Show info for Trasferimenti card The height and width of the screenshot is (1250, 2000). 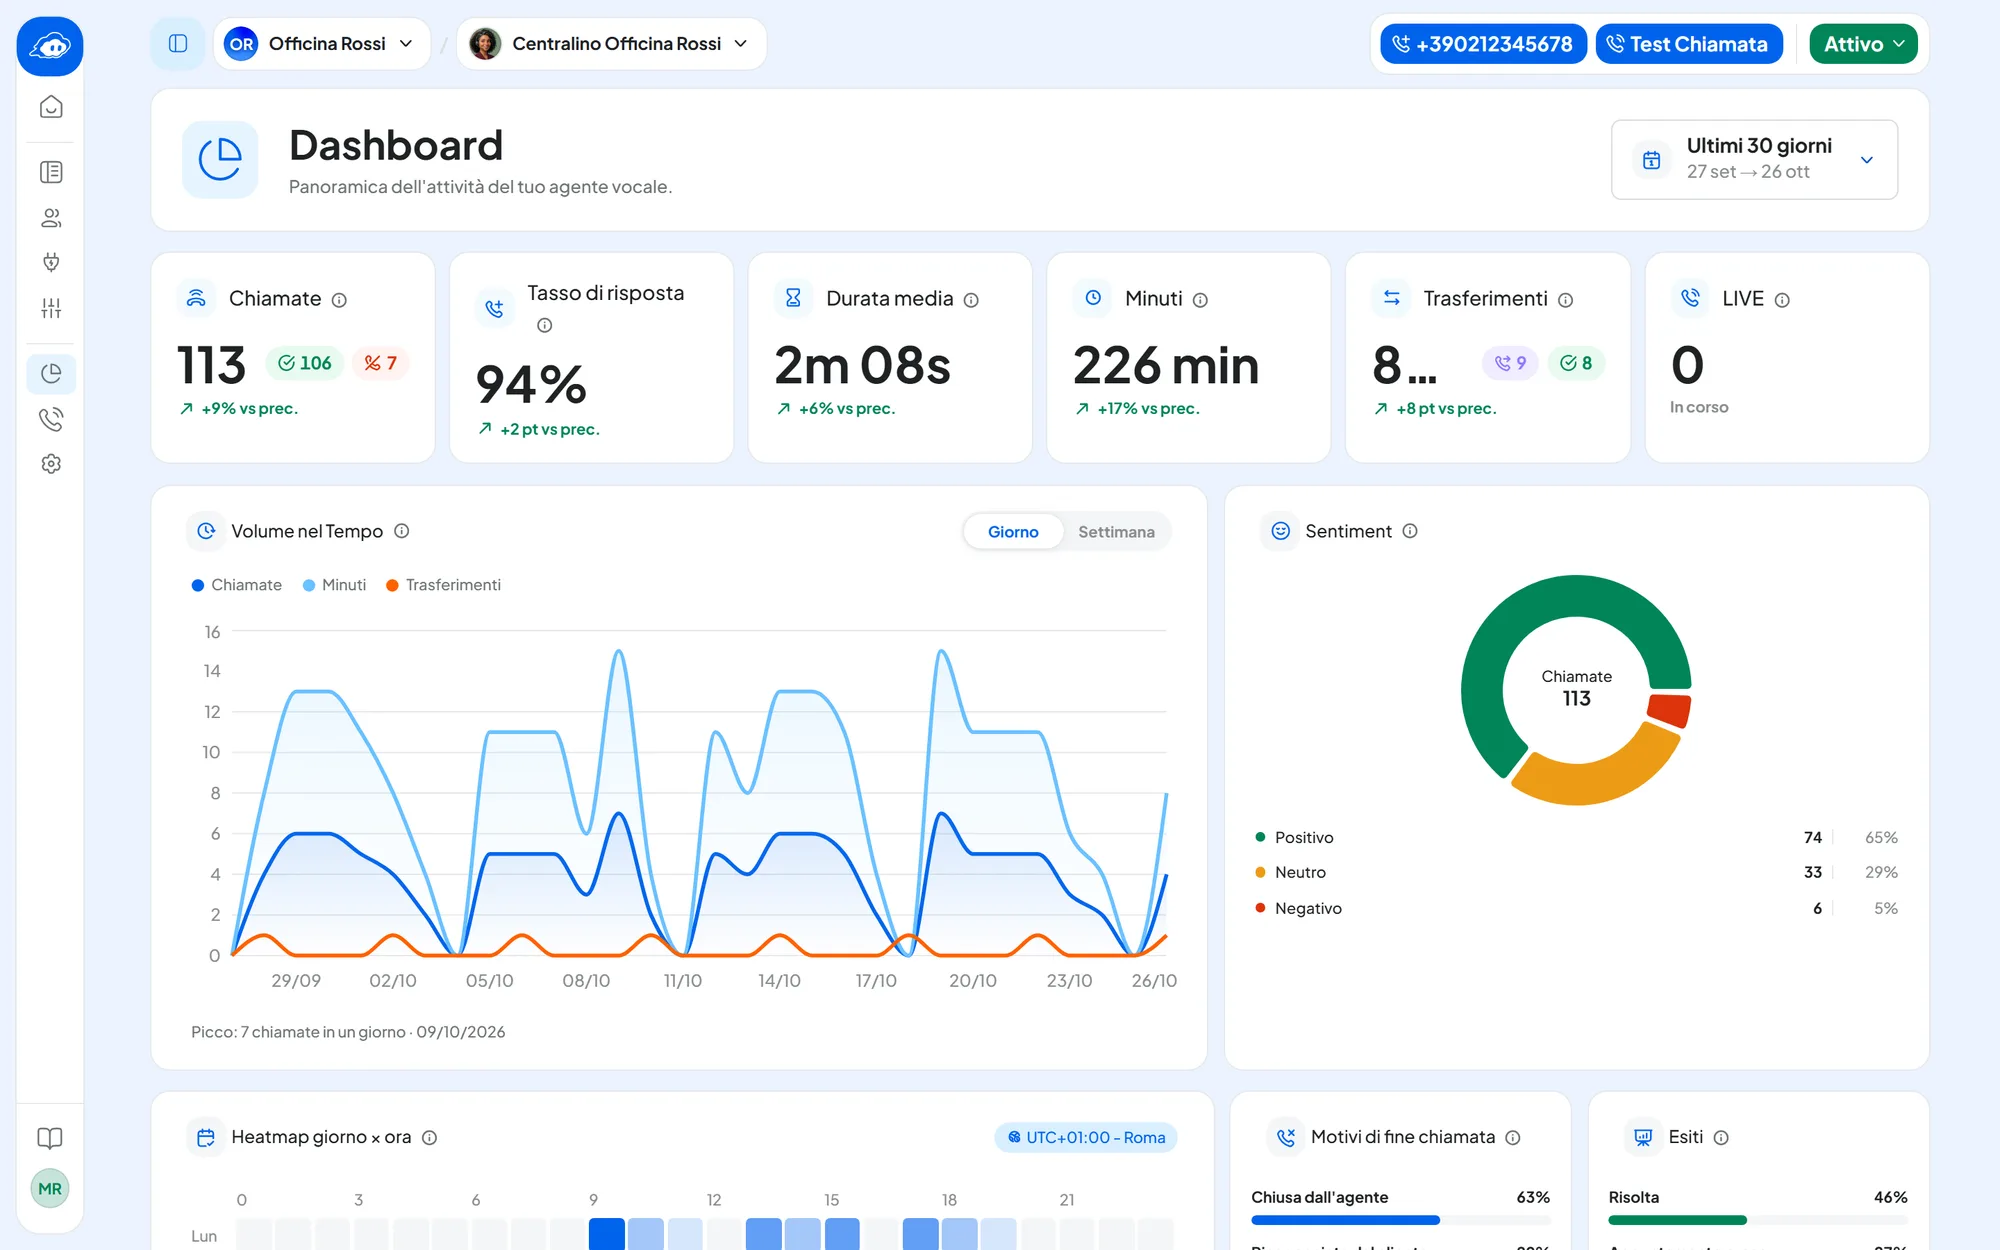tap(1566, 300)
